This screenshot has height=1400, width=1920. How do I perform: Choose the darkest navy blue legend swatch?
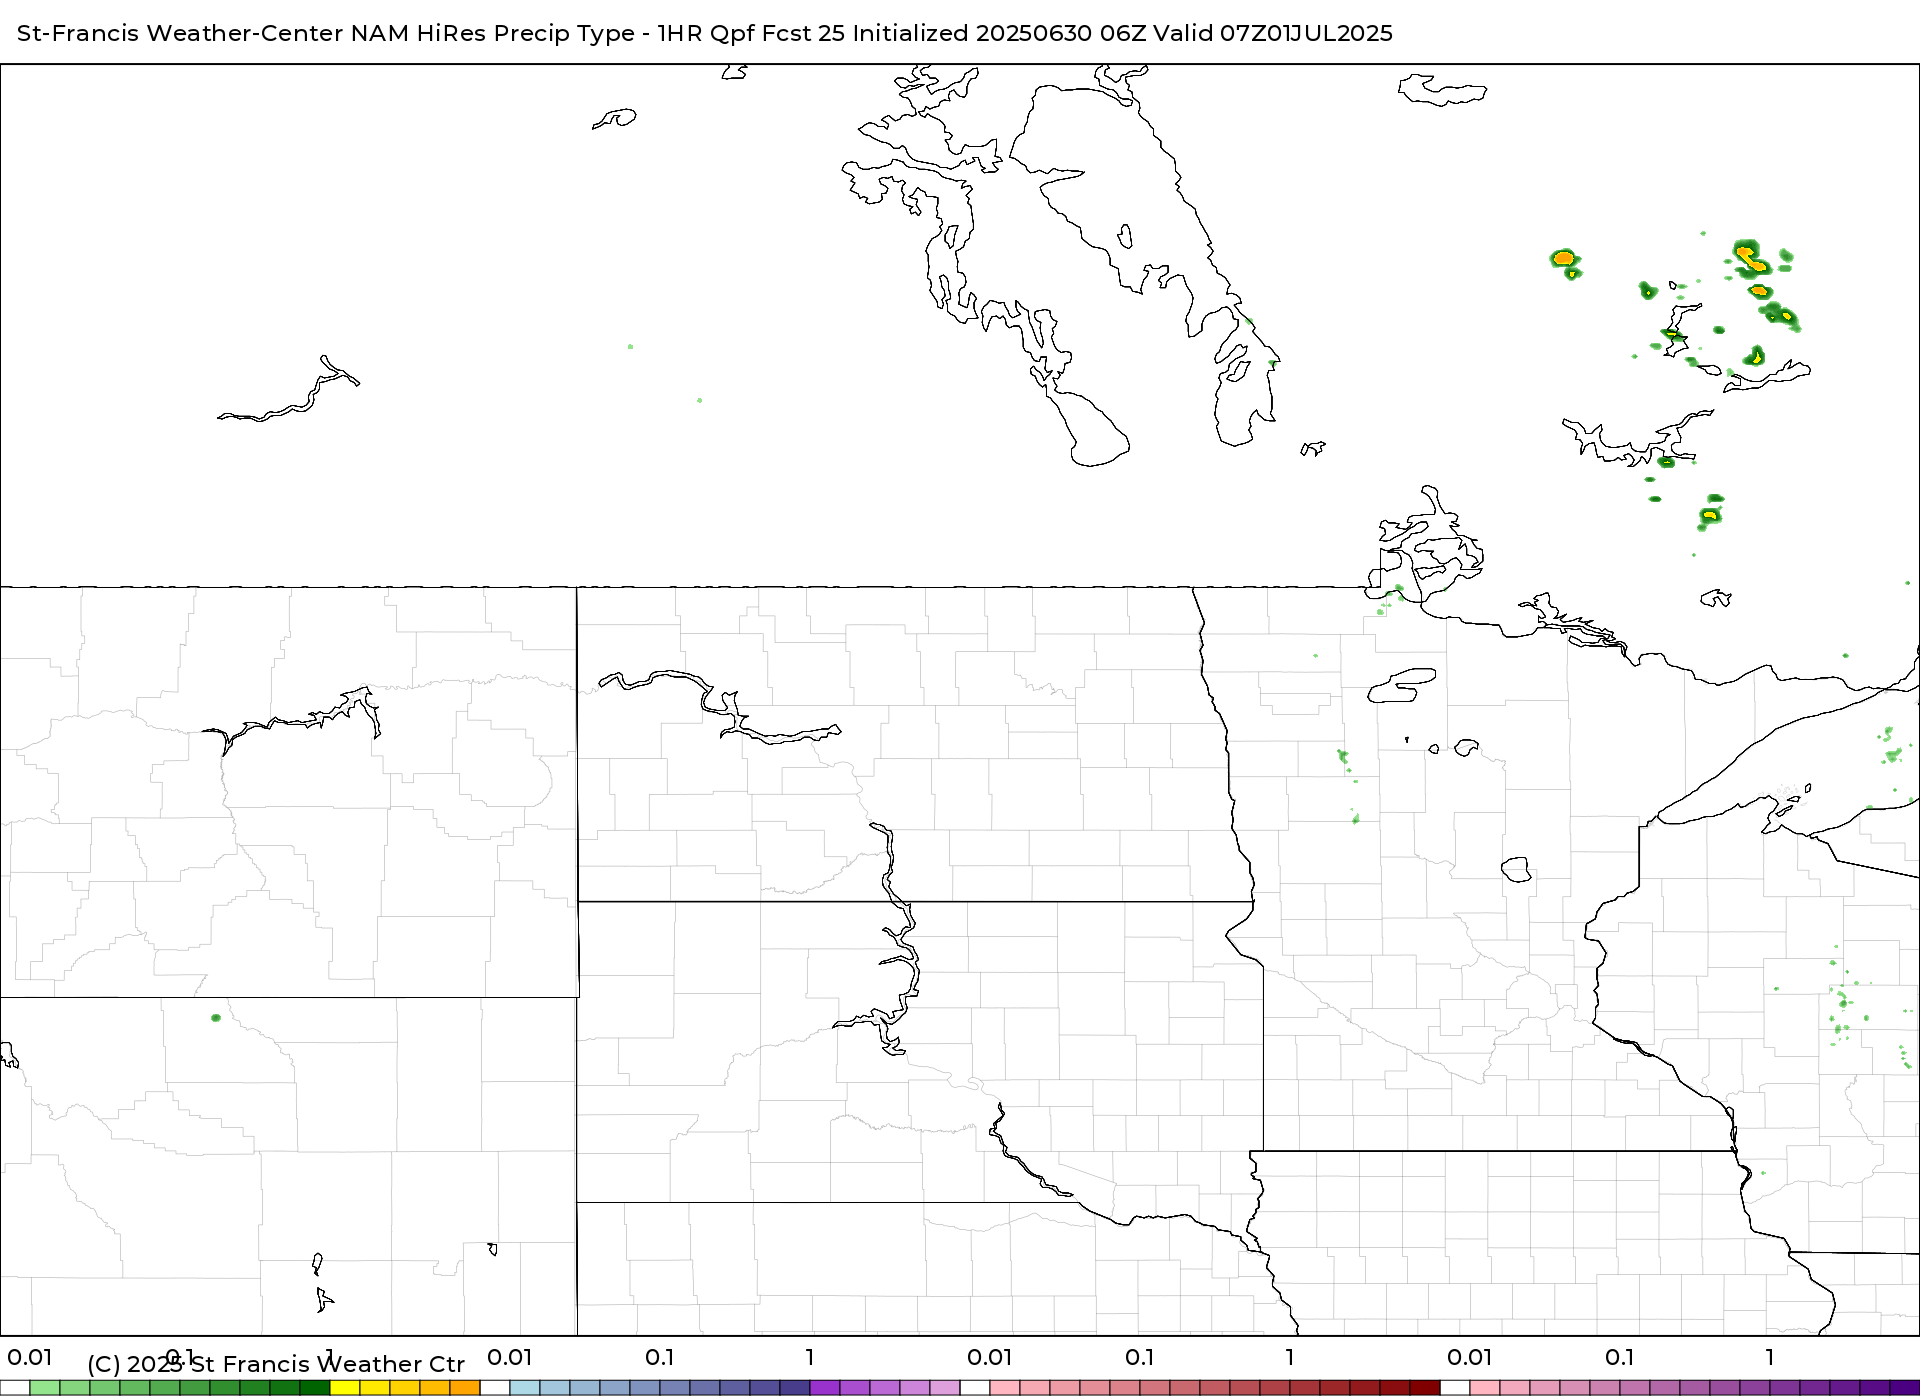pyautogui.click(x=795, y=1388)
